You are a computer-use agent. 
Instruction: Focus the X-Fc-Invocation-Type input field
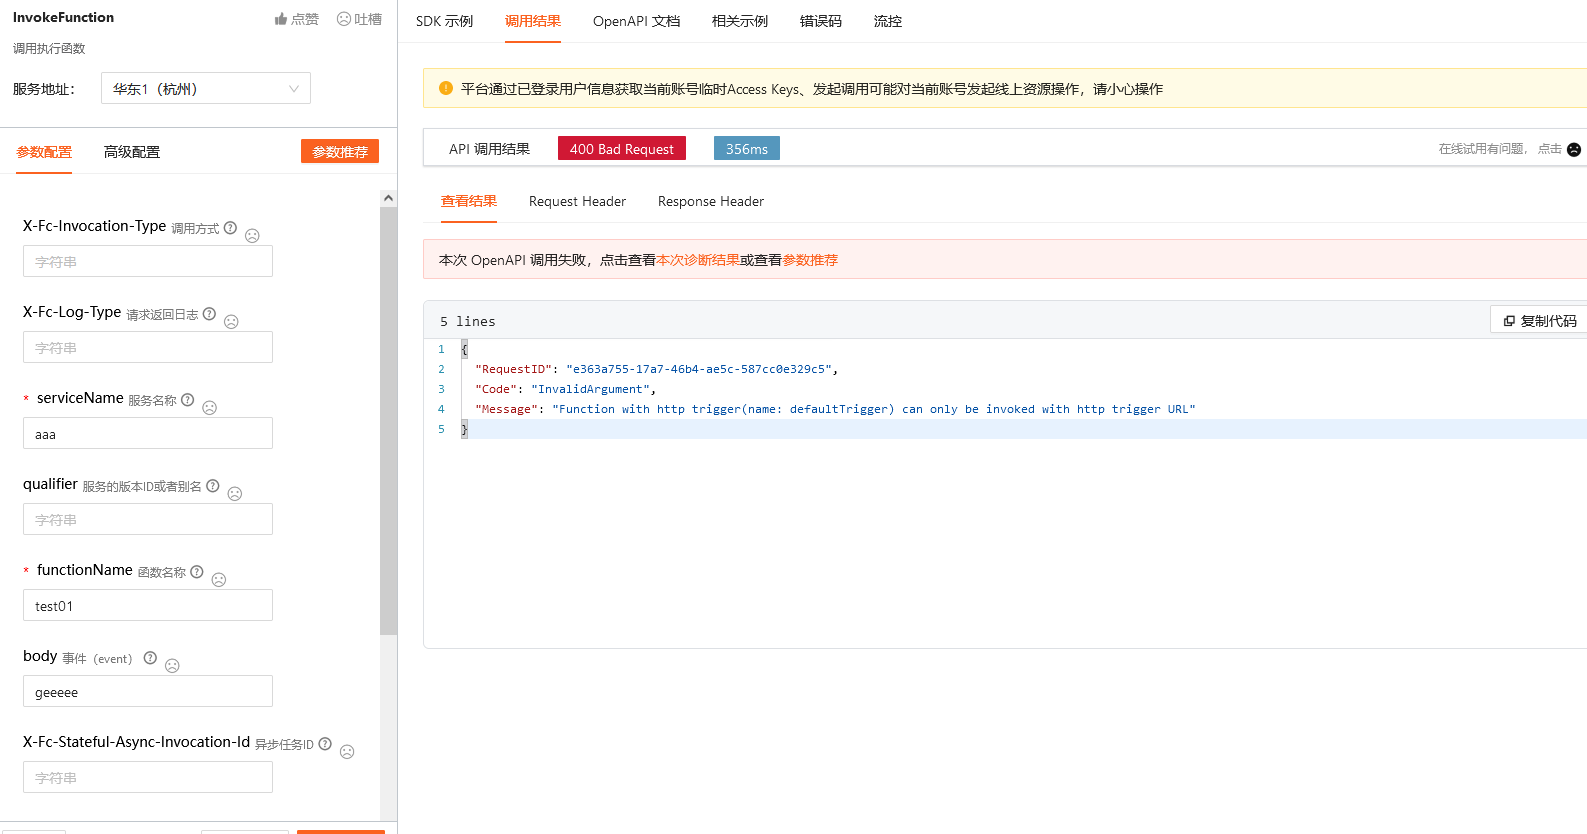[x=148, y=261]
